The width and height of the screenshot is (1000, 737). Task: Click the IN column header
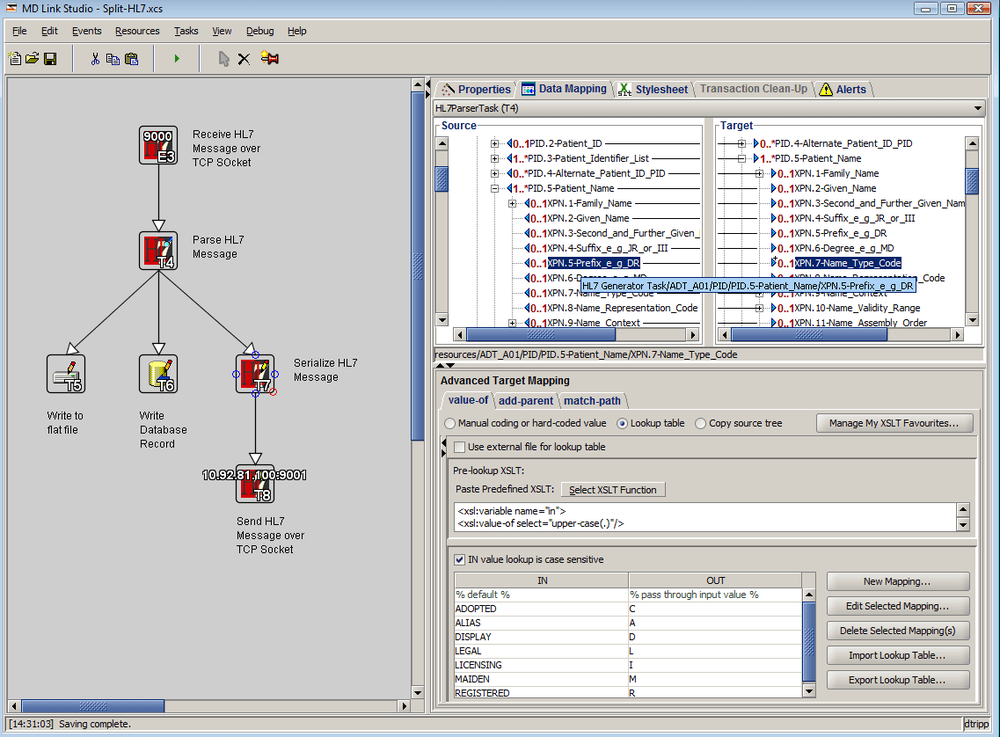click(542, 580)
